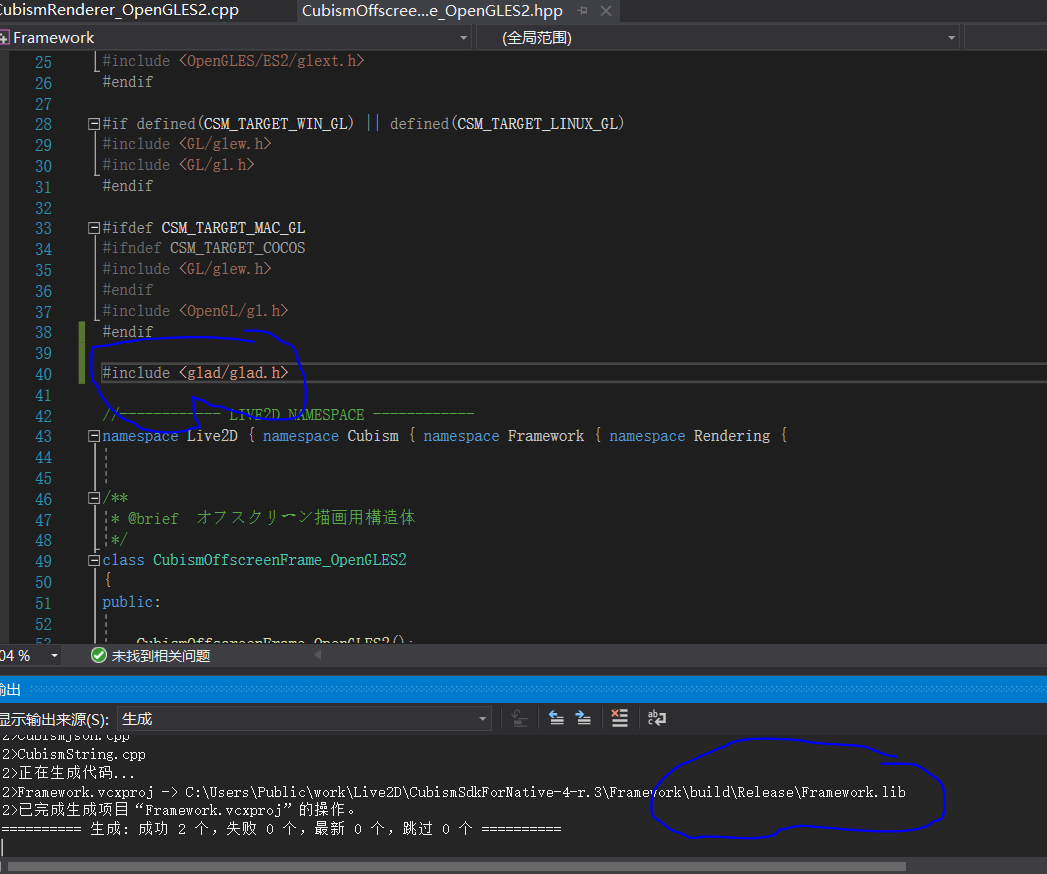
Task: Open the editor zoom percentage dropdown
Action: point(54,656)
